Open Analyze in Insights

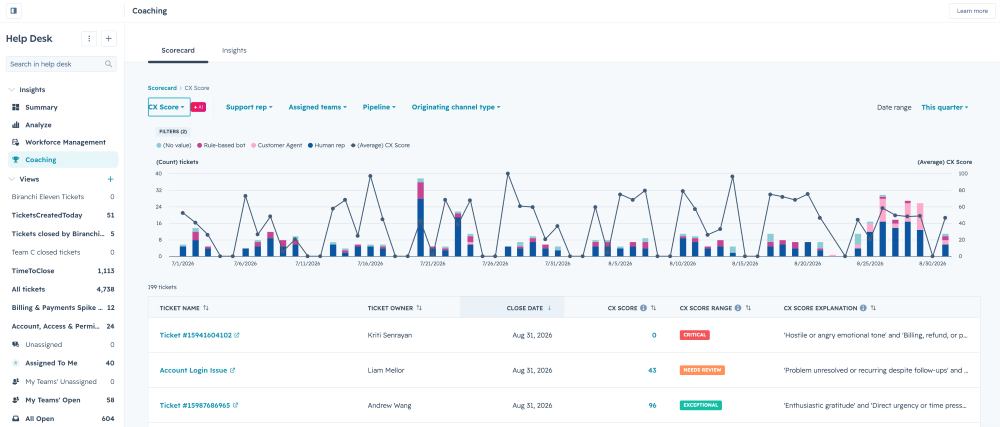pyautogui.click(x=38, y=125)
